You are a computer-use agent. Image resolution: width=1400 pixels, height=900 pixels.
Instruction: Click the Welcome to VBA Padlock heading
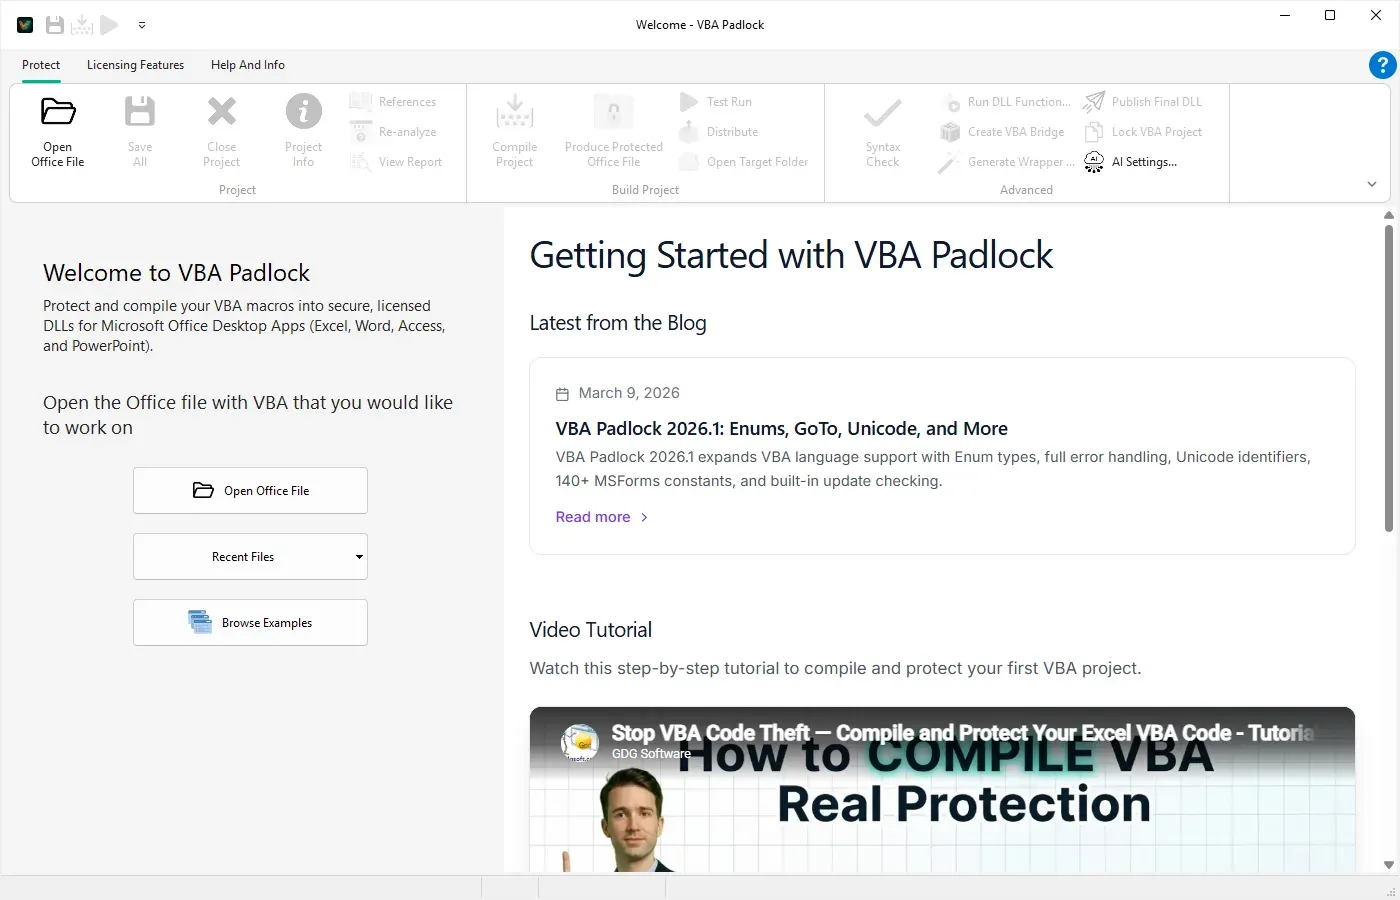tap(176, 273)
